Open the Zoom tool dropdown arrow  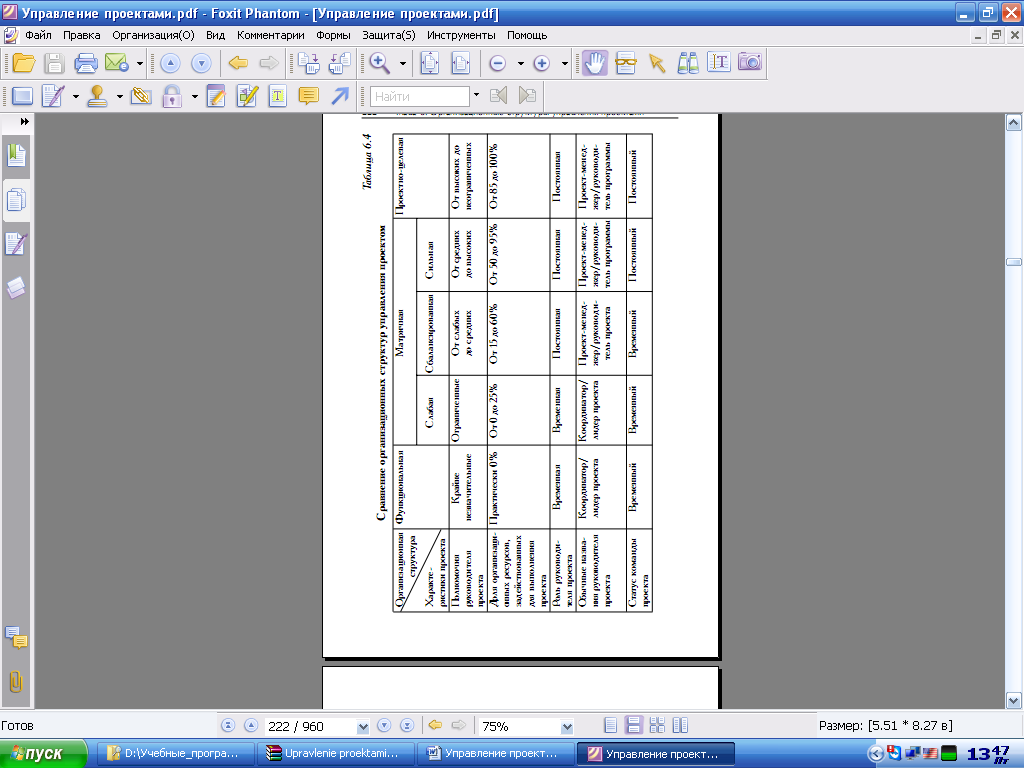[402, 63]
